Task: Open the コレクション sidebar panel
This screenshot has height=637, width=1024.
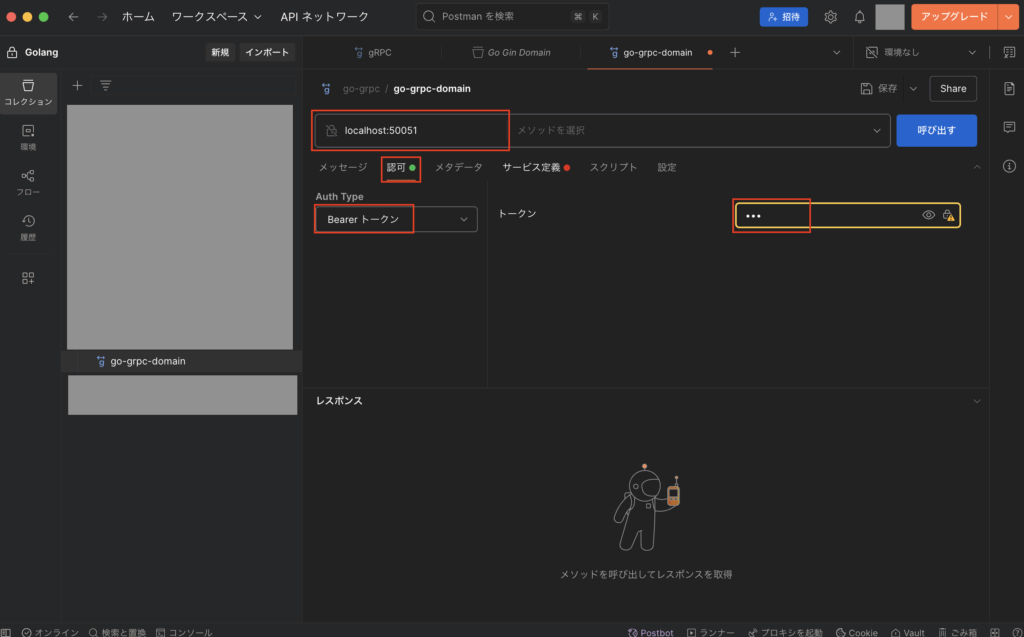Action: [28, 93]
